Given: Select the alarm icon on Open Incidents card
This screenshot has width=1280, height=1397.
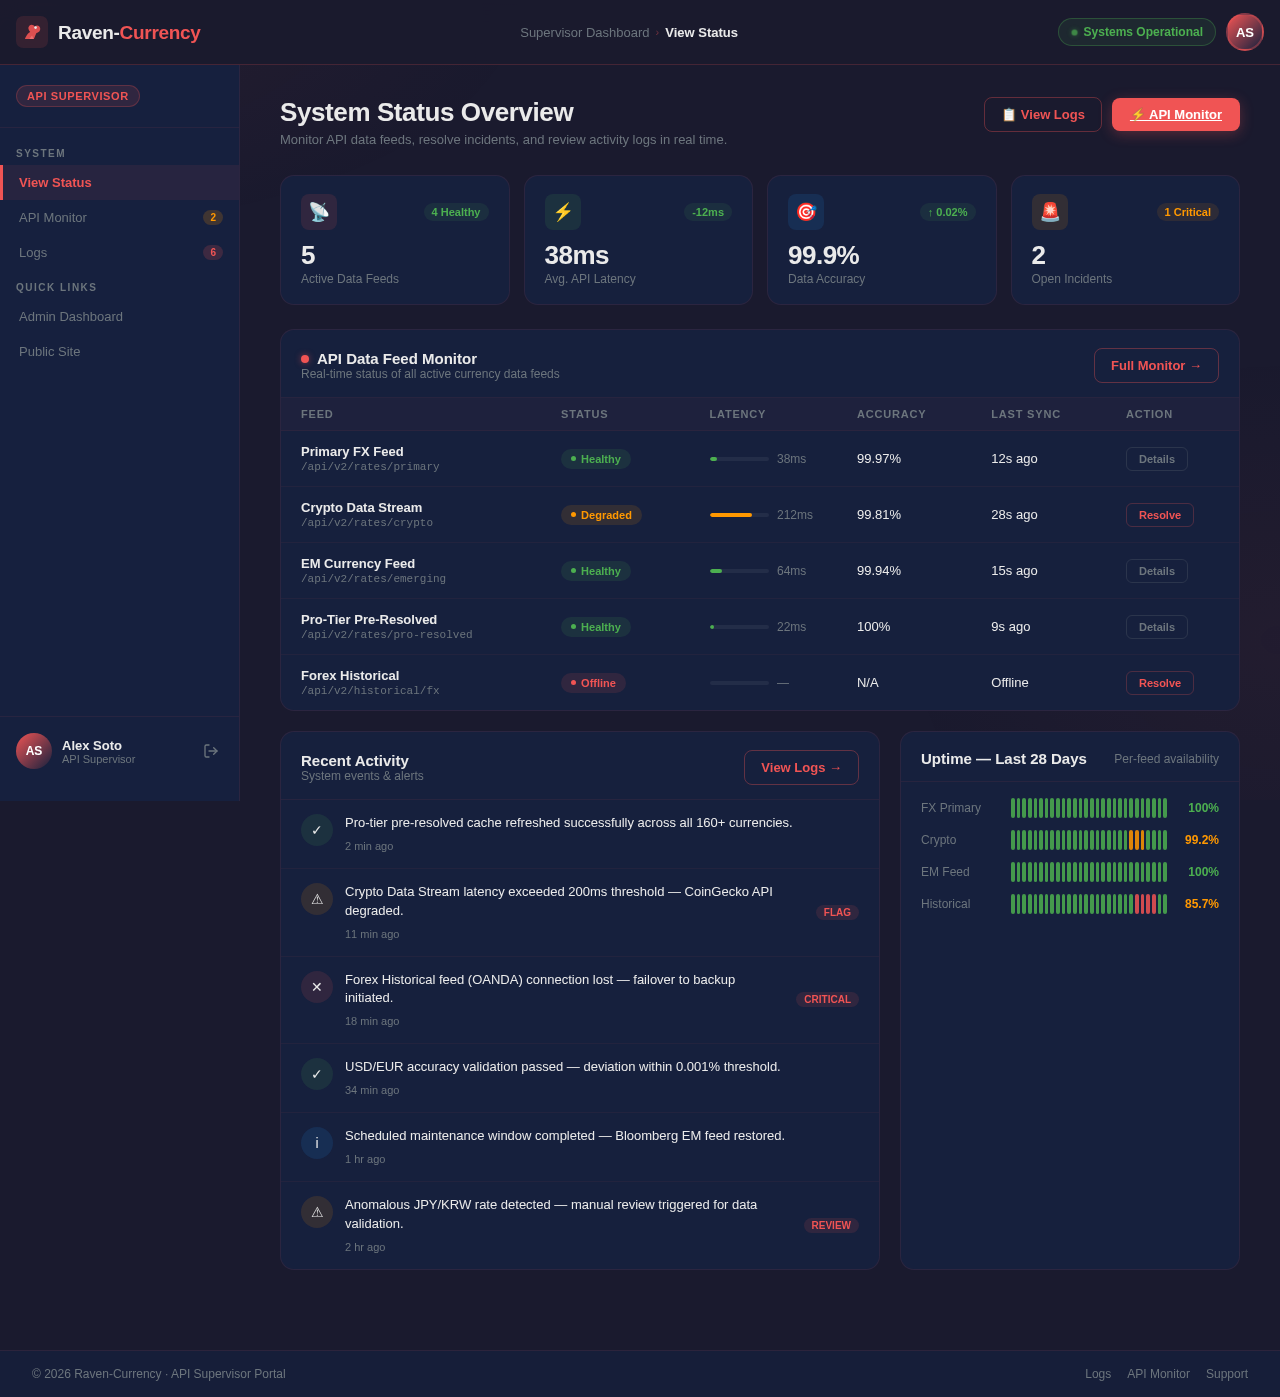Looking at the screenshot, I should coord(1049,212).
